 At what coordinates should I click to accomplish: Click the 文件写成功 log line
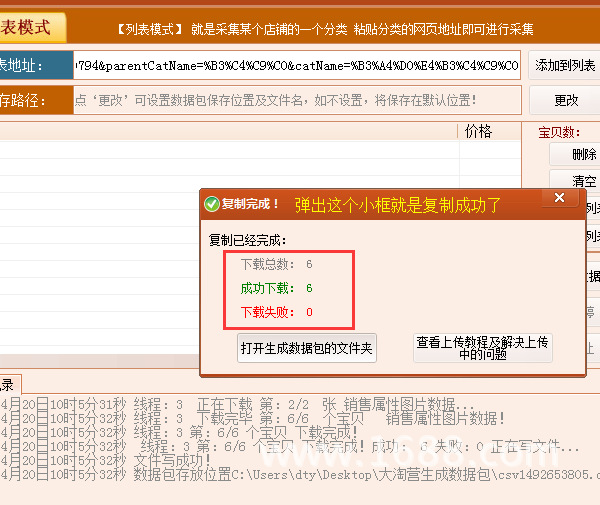click(106, 460)
